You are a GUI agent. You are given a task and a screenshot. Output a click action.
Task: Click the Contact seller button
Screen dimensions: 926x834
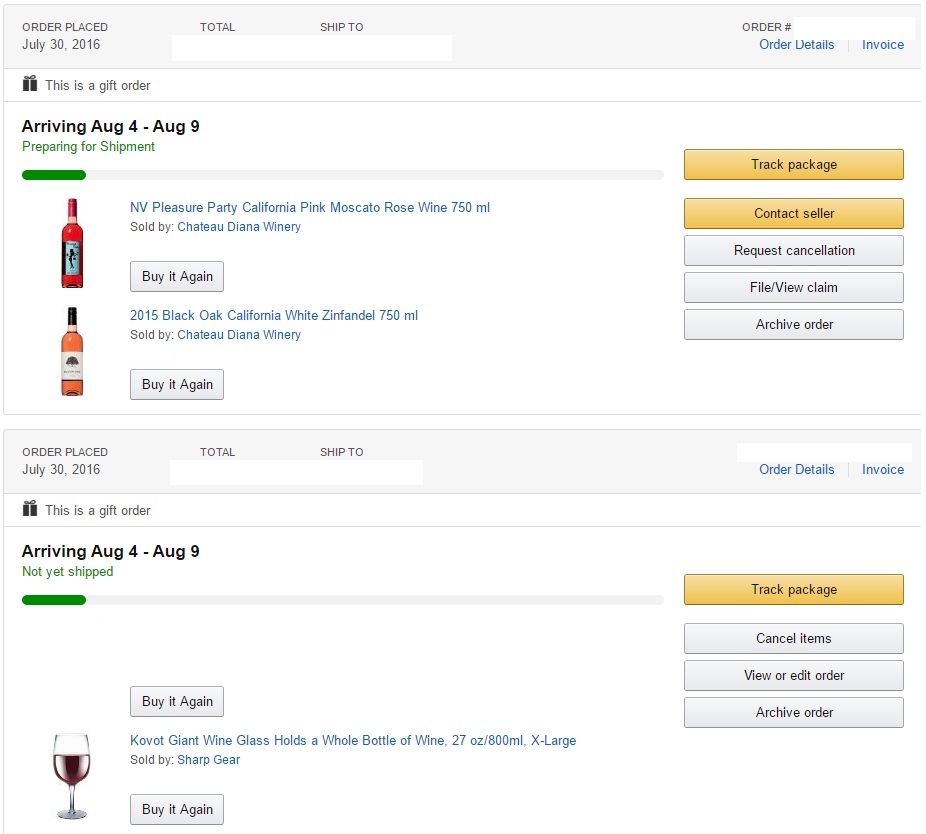point(793,213)
